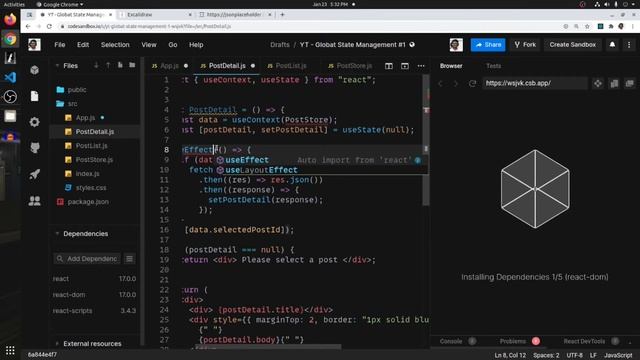This screenshot has width=640, height=360.
Task: Open the Console panel
Action: click(x=451, y=341)
